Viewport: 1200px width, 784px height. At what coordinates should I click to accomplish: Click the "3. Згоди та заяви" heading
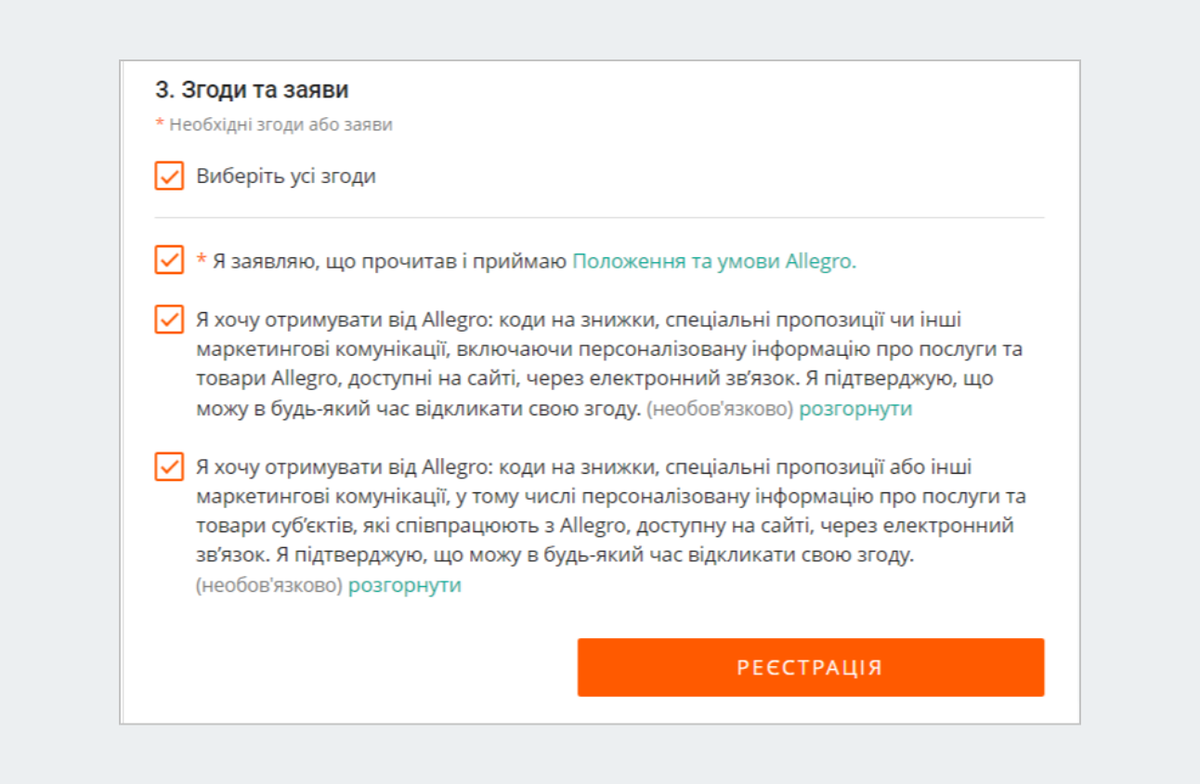pos(252,90)
